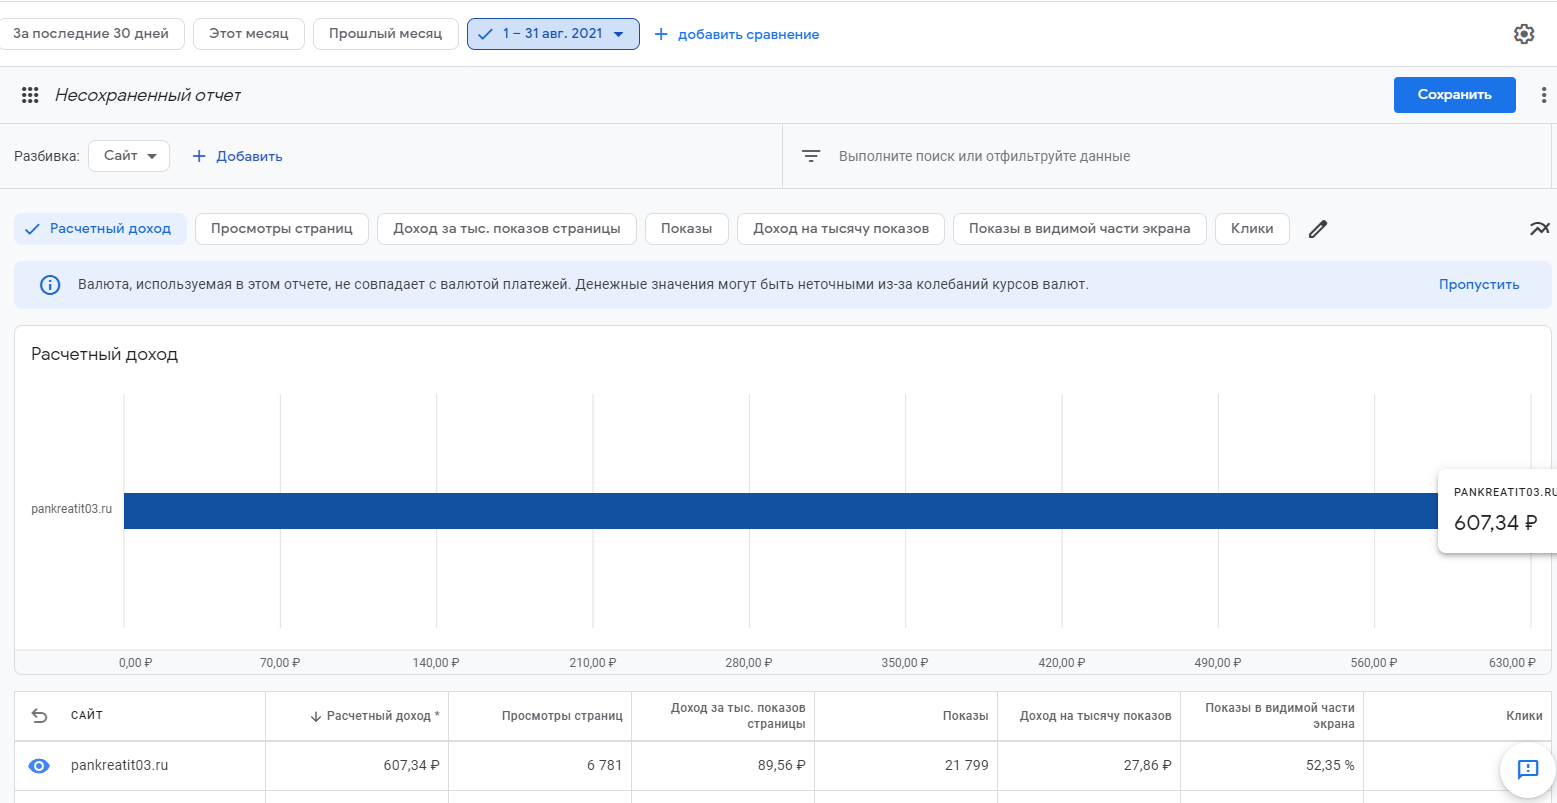Open the feedback chat bubble icon
Screen dimensions: 1557x803
(x=1527, y=769)
